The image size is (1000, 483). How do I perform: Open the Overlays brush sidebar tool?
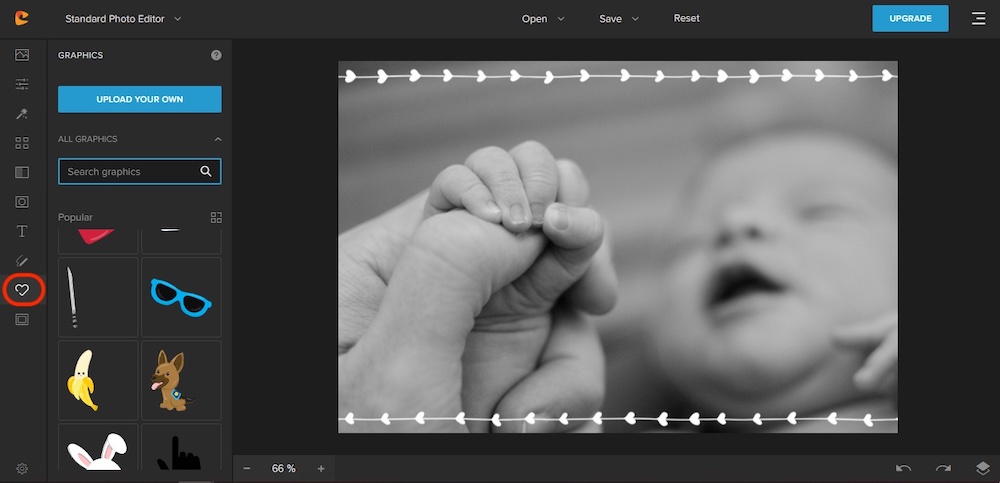point(22,260)
